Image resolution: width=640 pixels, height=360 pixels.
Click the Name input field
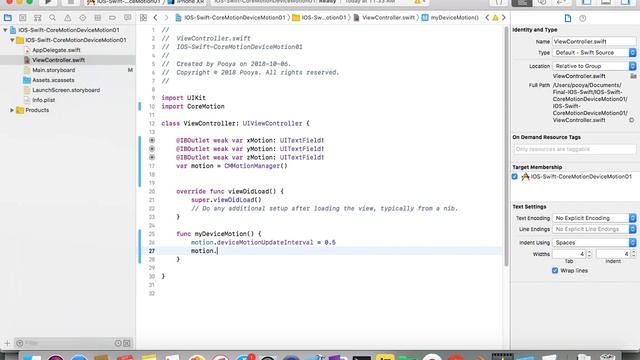pos(594,42)
